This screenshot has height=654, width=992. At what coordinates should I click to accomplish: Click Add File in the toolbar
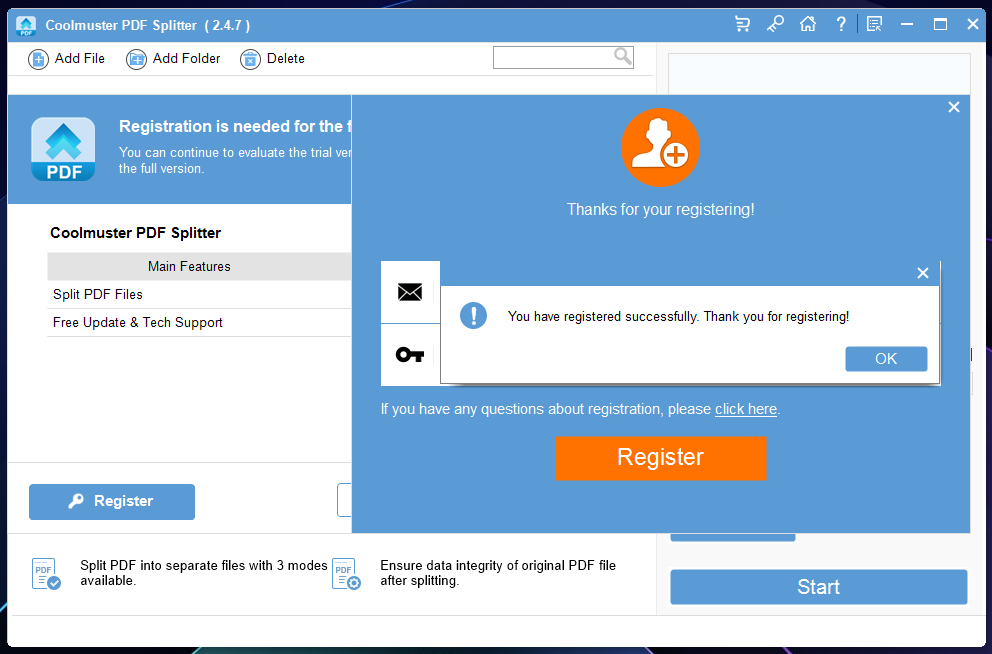point(67,59)
